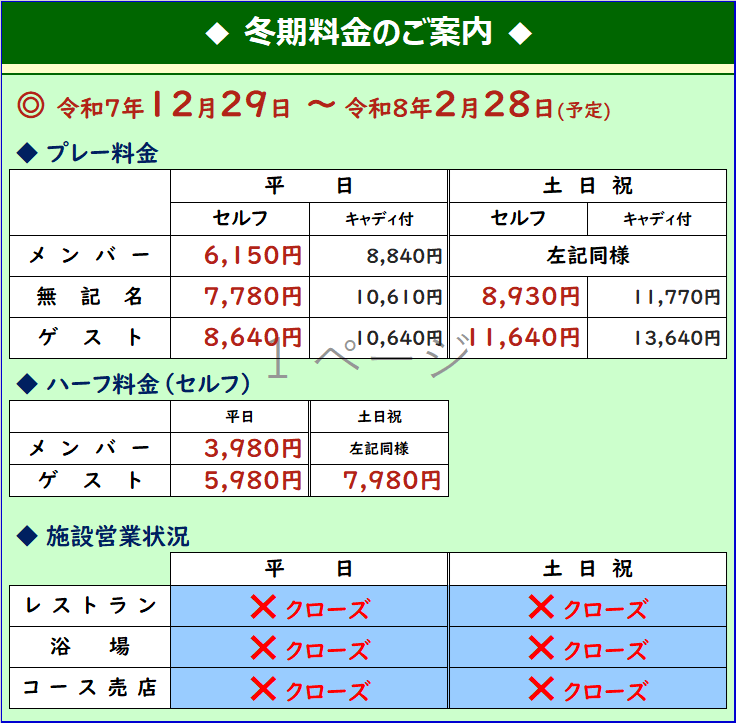Click the white diamond right of 冬期料金のご案内
Image resolution: width=736 pixels, height=723 pixels.
pos(518,34)
